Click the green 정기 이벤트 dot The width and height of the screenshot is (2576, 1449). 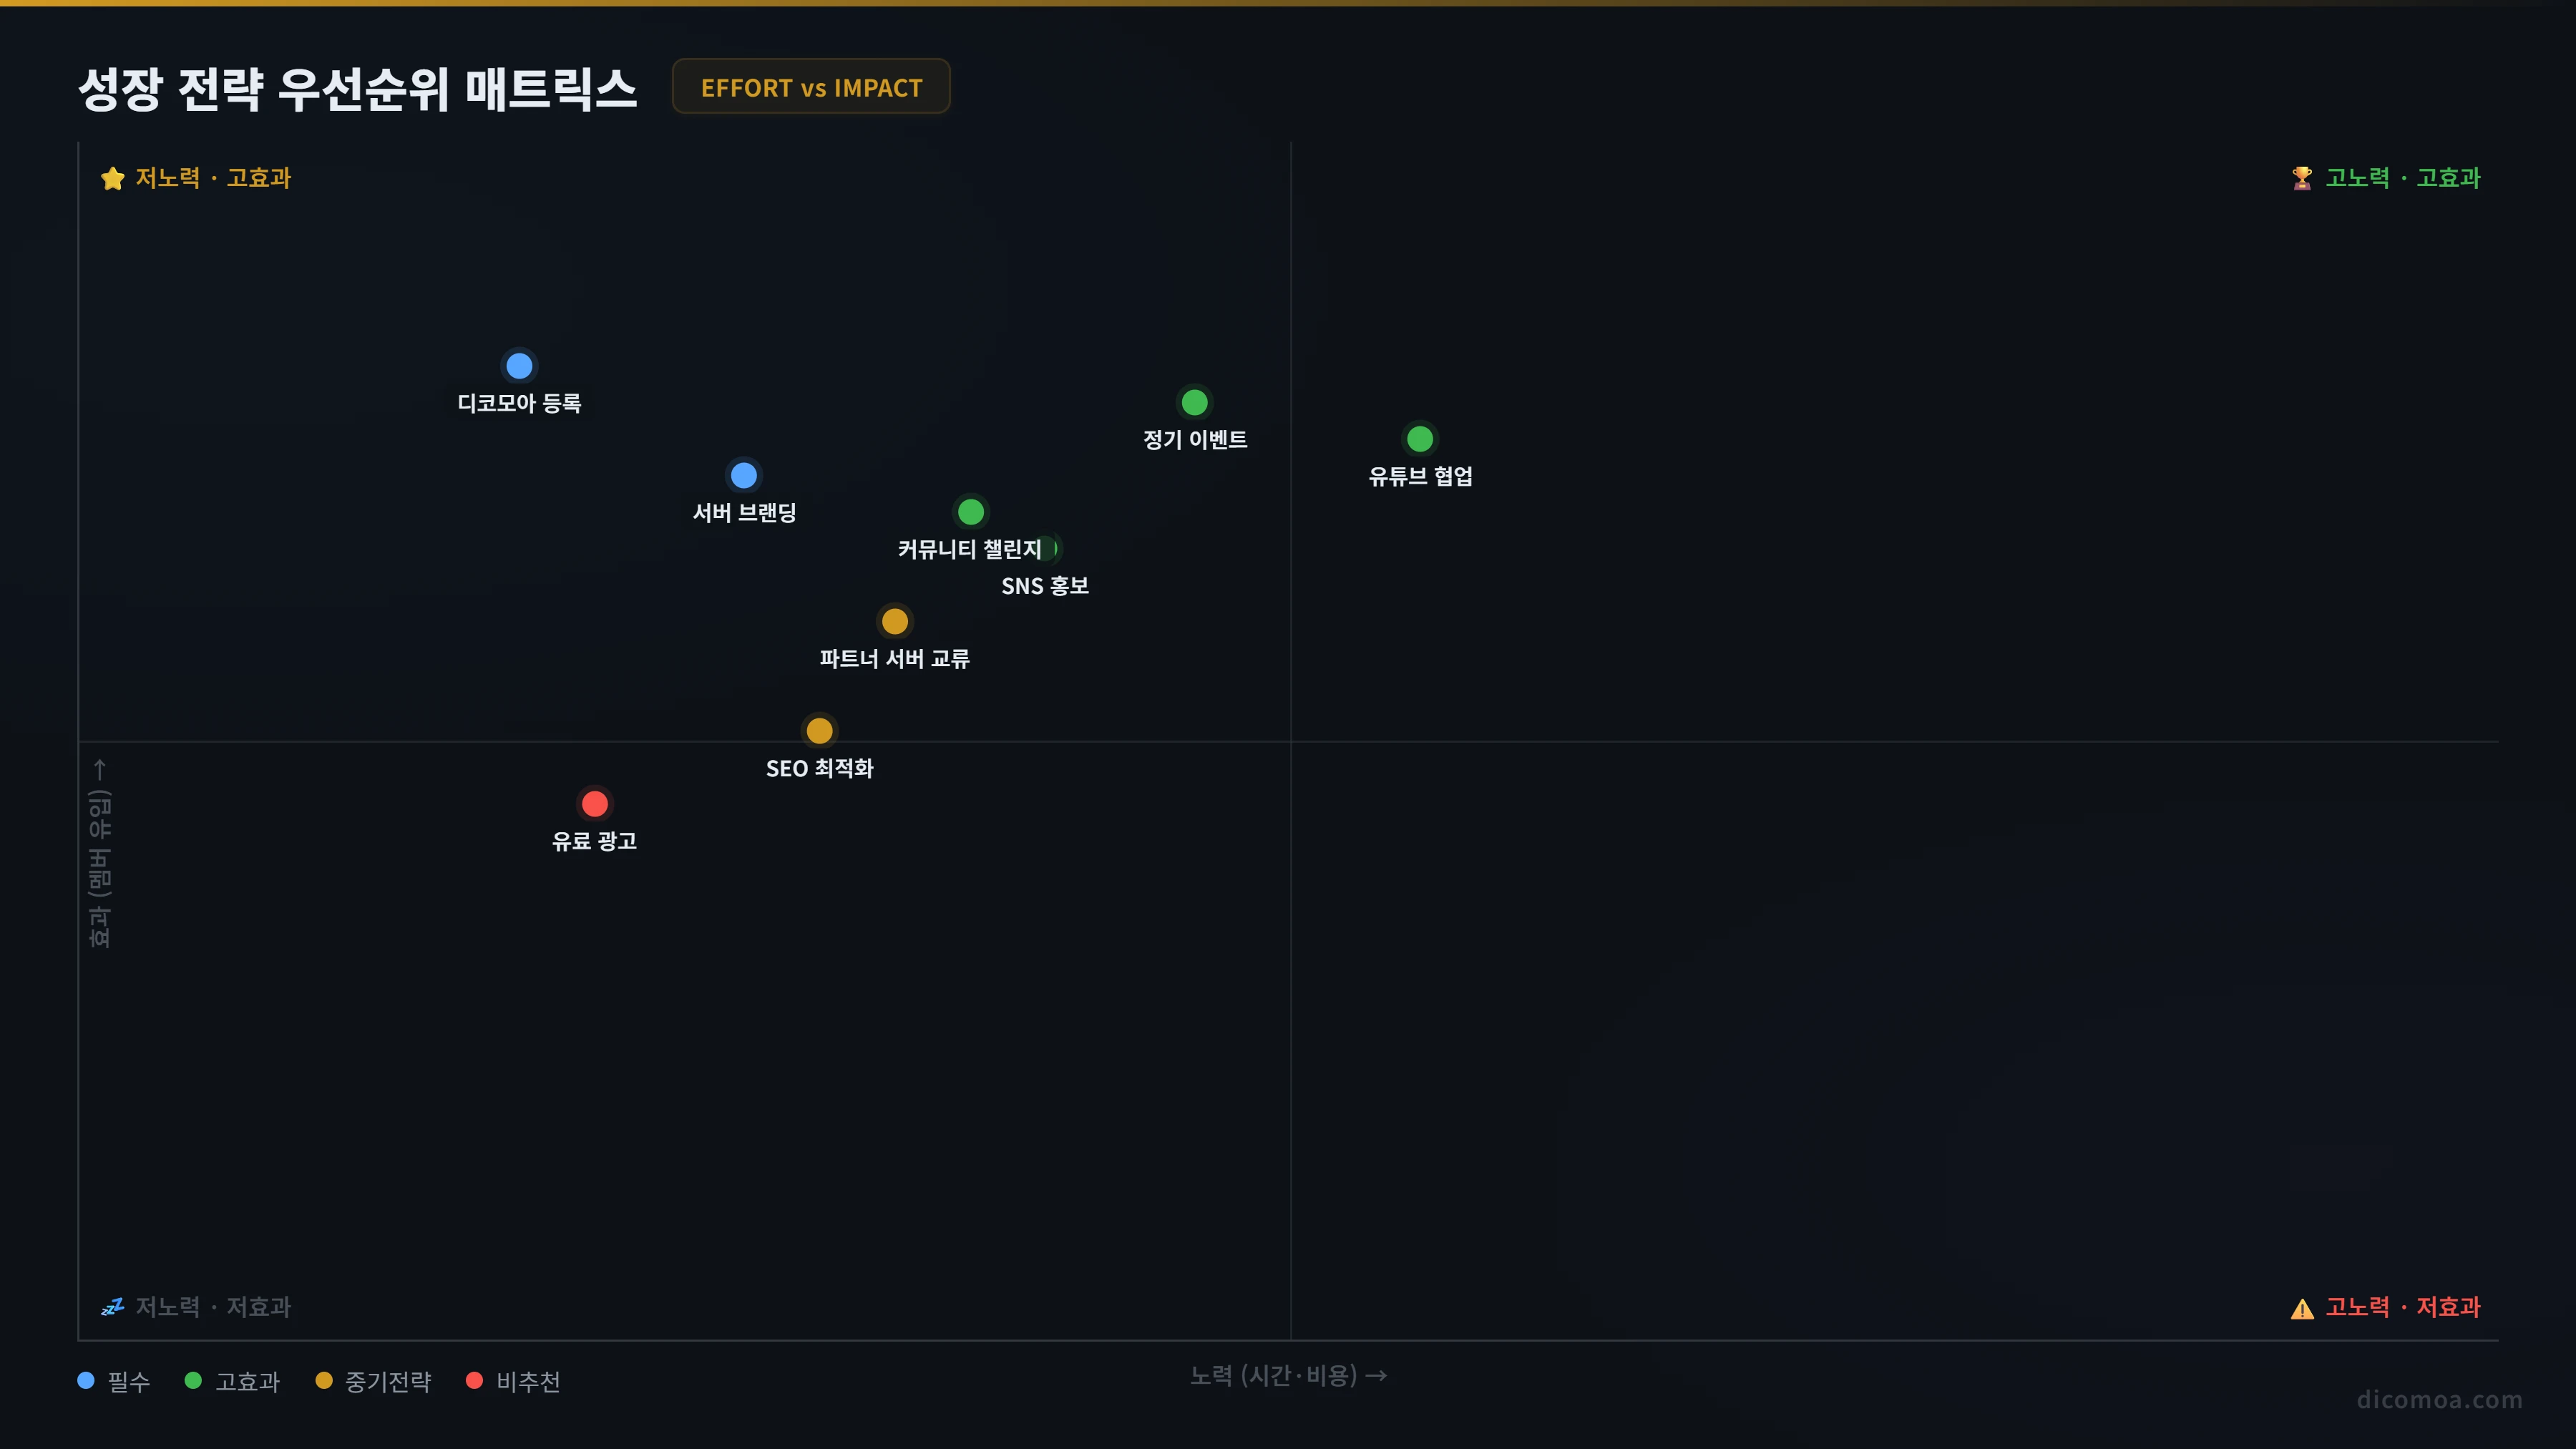tap(1195, 402)
